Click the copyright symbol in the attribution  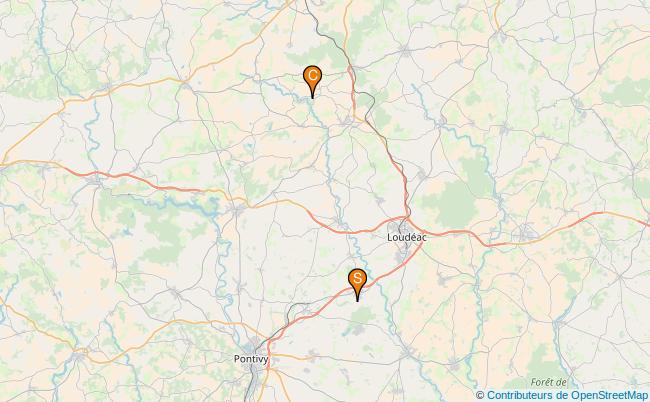[x=480, y=395]
